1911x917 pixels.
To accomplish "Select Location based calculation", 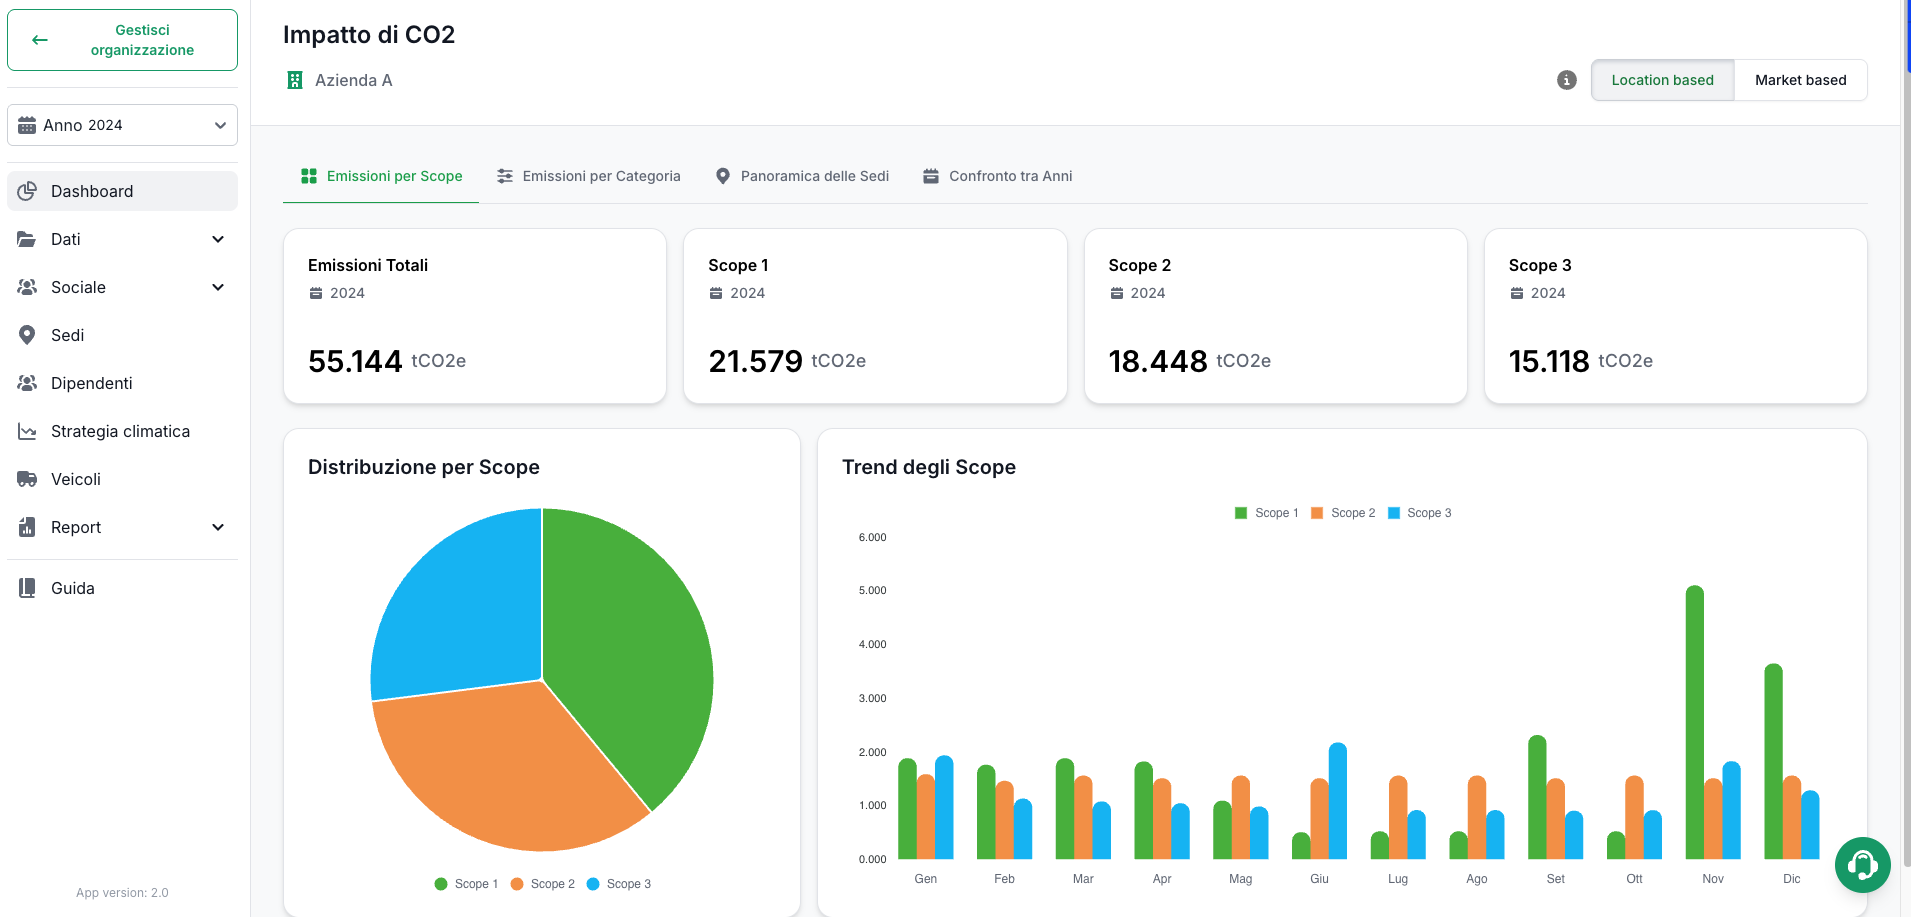I will coord(1662,80).
